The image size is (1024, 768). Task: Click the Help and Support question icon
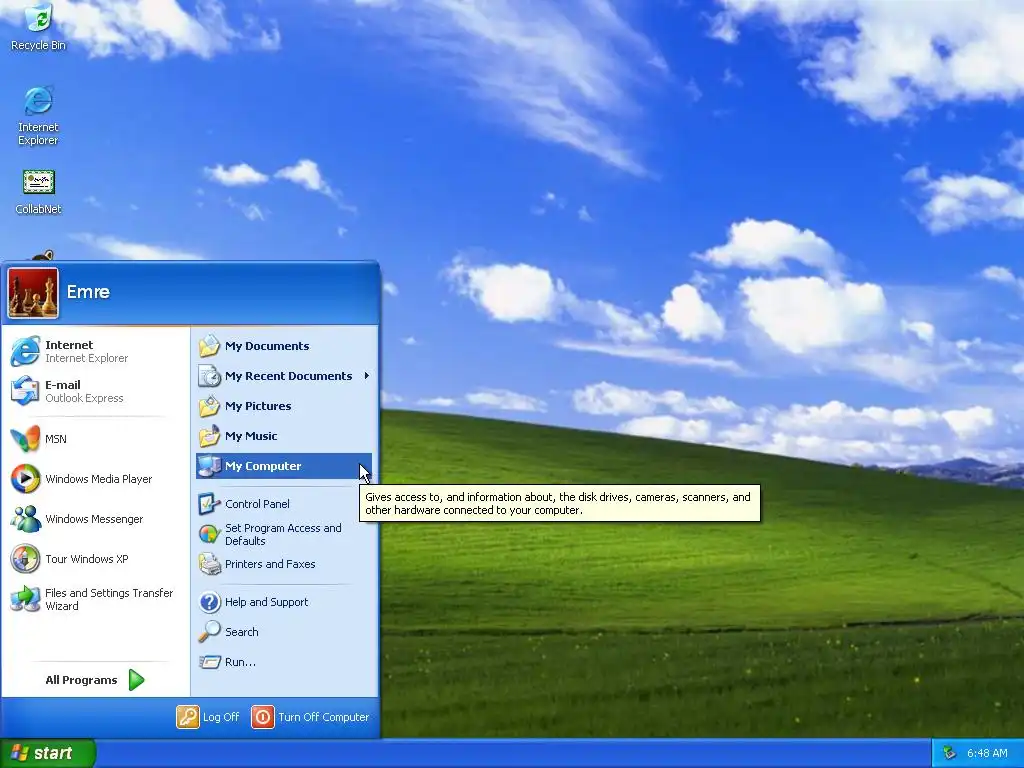[x=210, y=601]
